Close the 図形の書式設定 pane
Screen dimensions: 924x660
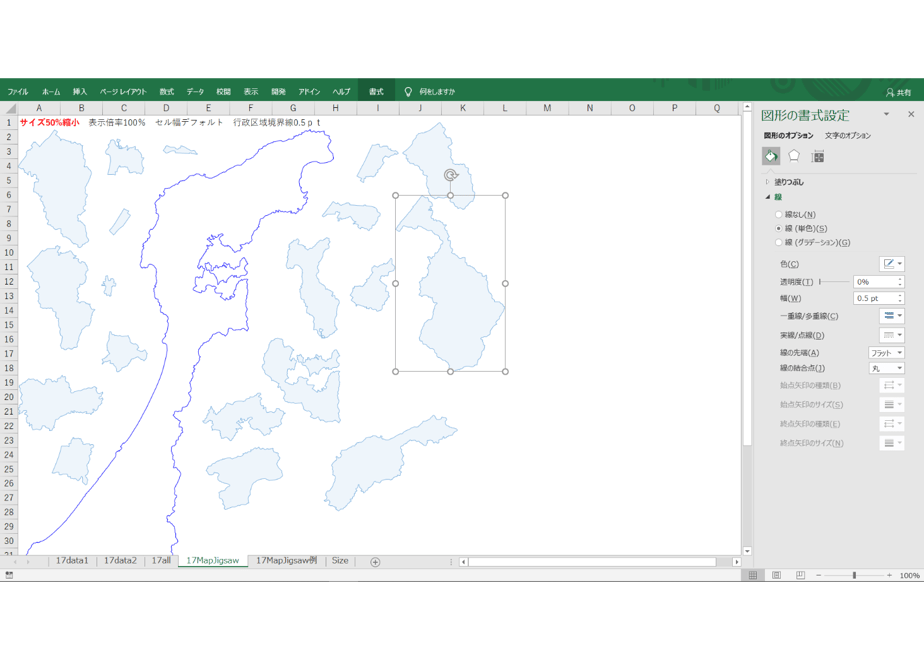tap(911, 114)
